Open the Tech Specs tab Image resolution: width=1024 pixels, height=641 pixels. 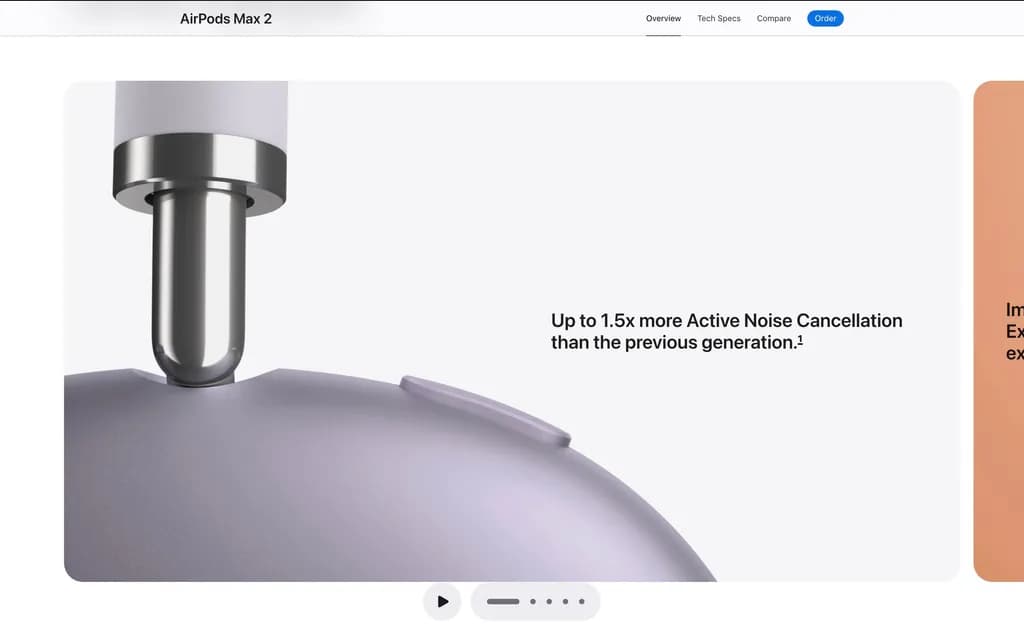click(x=718, y=18)
